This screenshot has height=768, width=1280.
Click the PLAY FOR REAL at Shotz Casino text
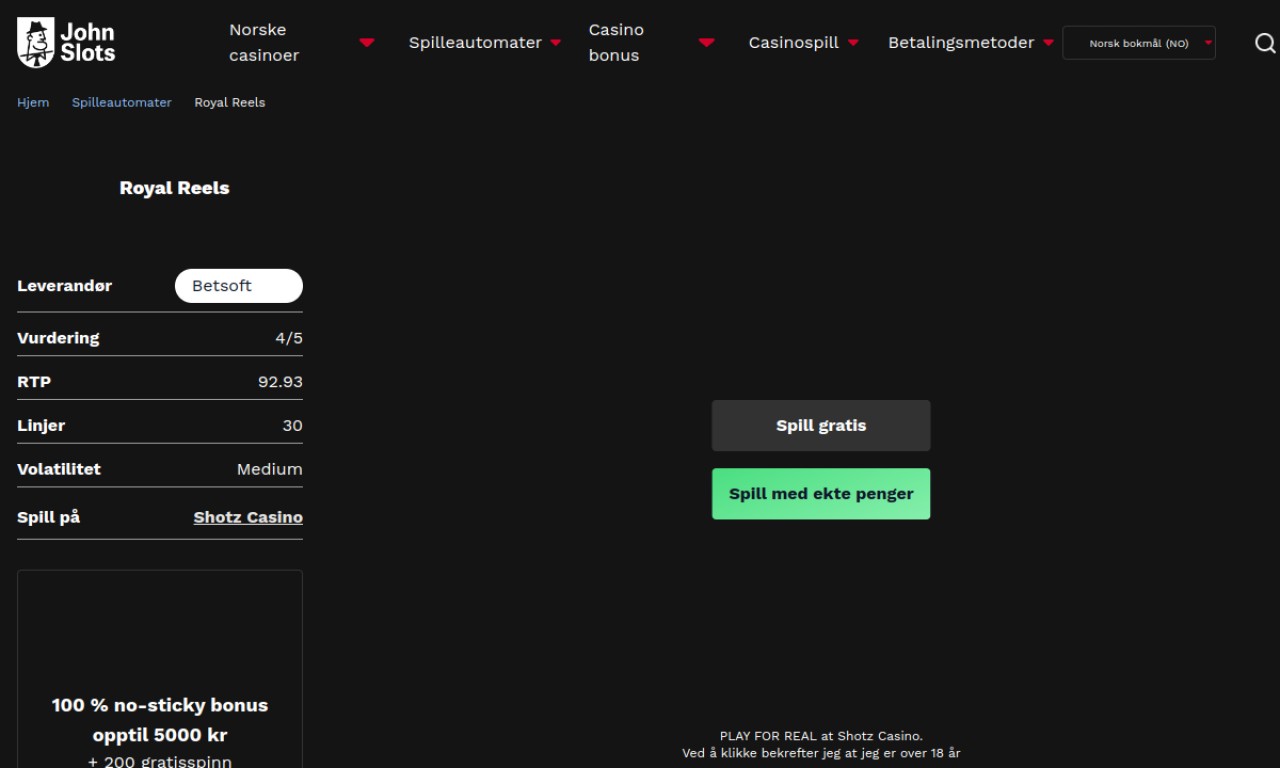pyautogui.click(x=821, y=736)
